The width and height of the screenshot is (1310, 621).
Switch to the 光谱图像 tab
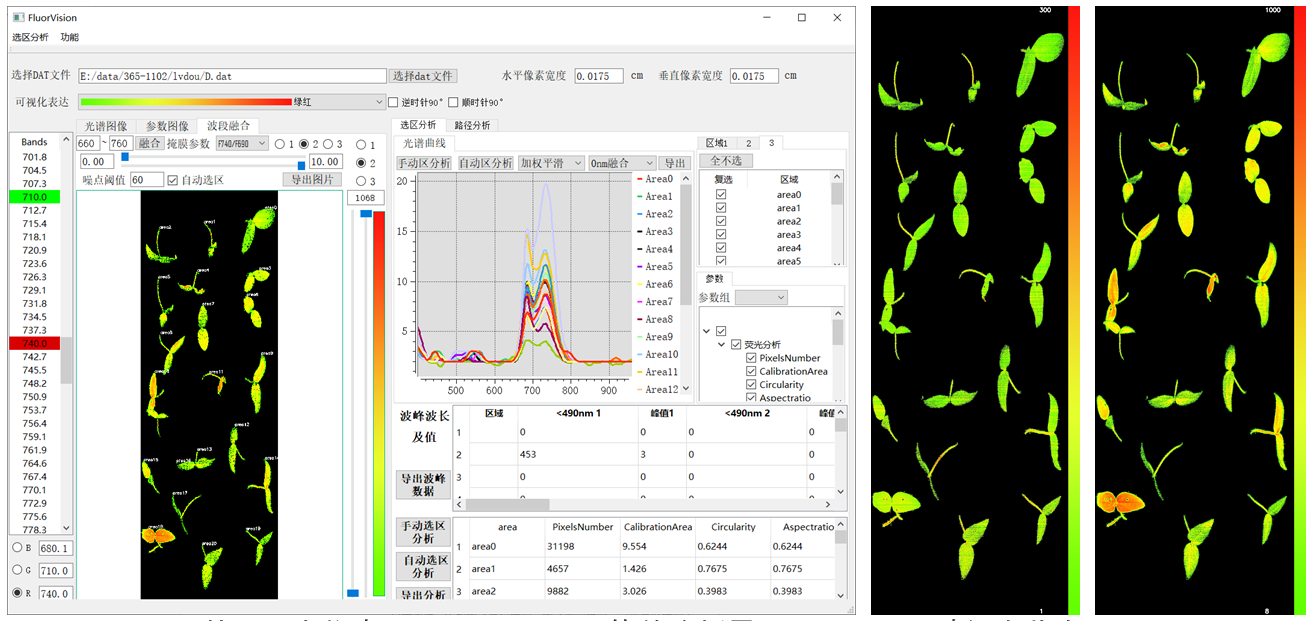(x=105, y=126)
